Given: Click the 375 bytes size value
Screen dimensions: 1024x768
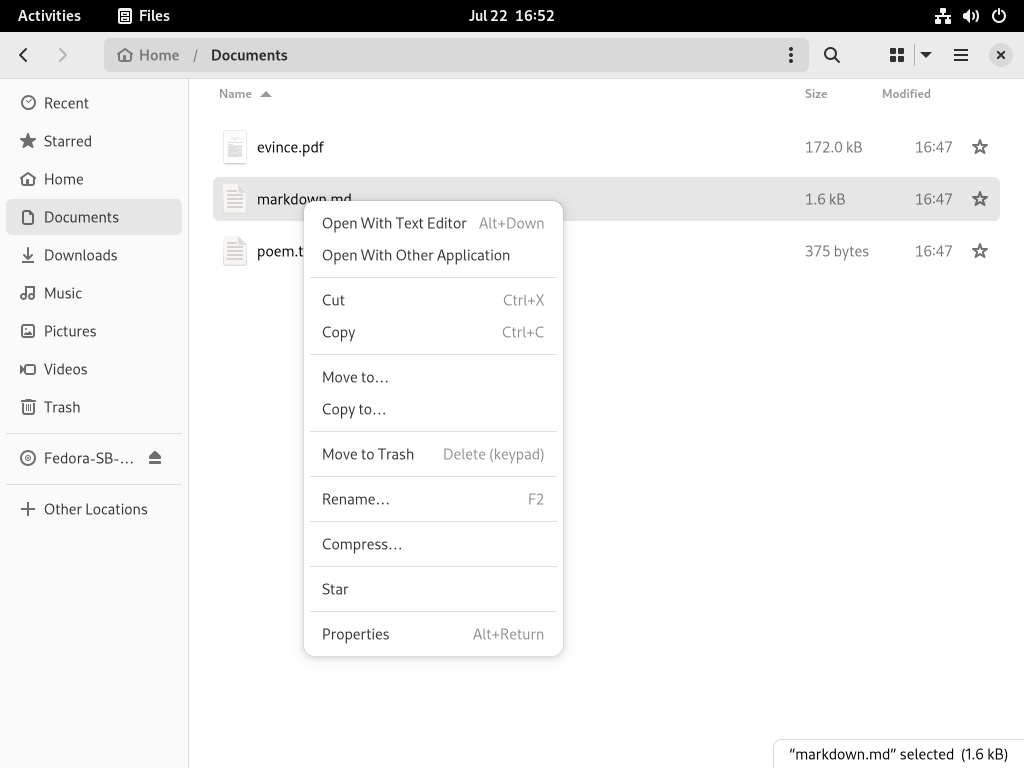Looking at the screenshot, I should tap(837, 251).
